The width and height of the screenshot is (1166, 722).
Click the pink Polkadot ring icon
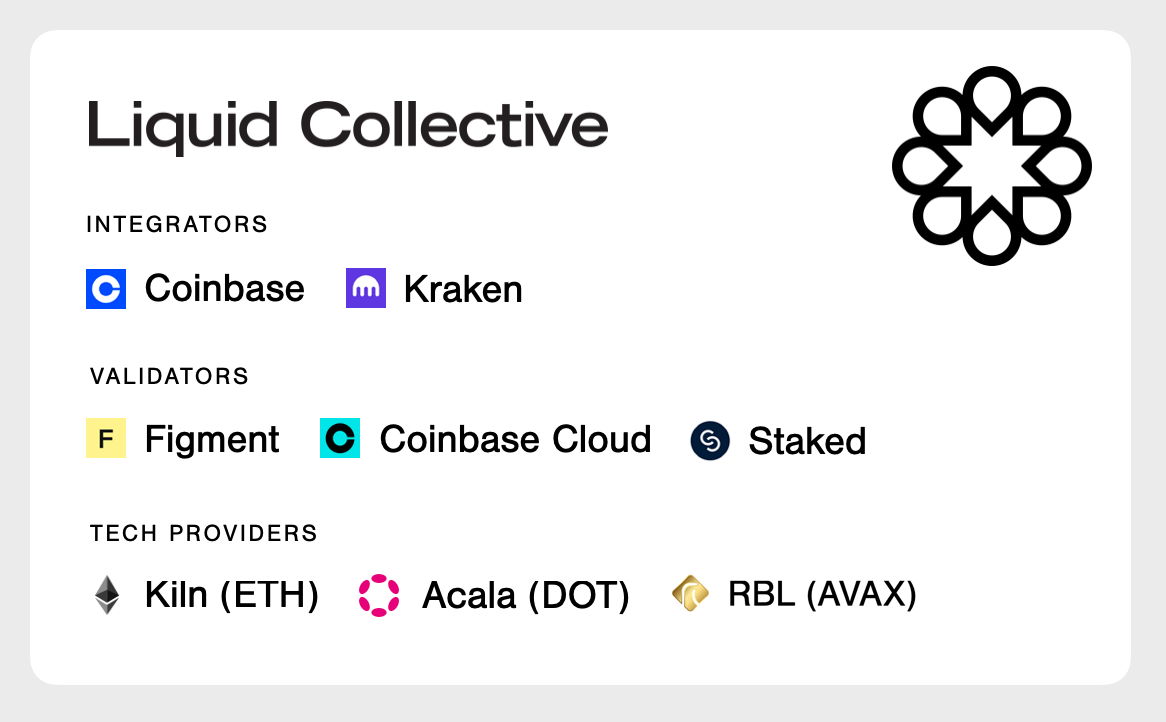click(x=379, y=596)
